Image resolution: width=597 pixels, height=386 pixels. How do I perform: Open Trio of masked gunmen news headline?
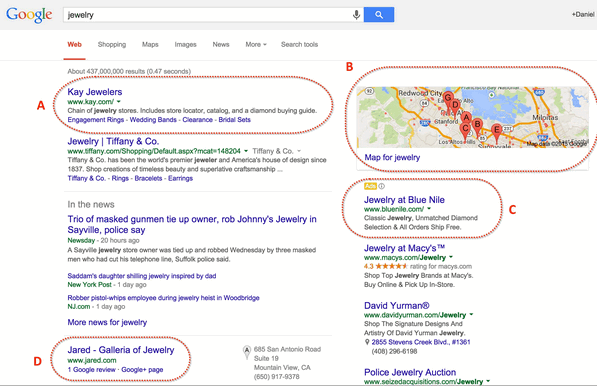pos(192,224)
